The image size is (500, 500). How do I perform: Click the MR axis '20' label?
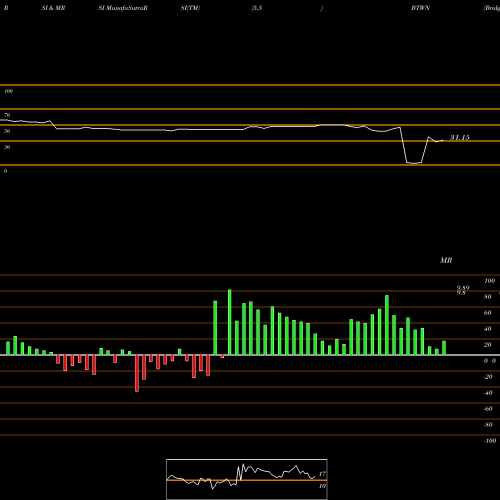coord(488,345)
